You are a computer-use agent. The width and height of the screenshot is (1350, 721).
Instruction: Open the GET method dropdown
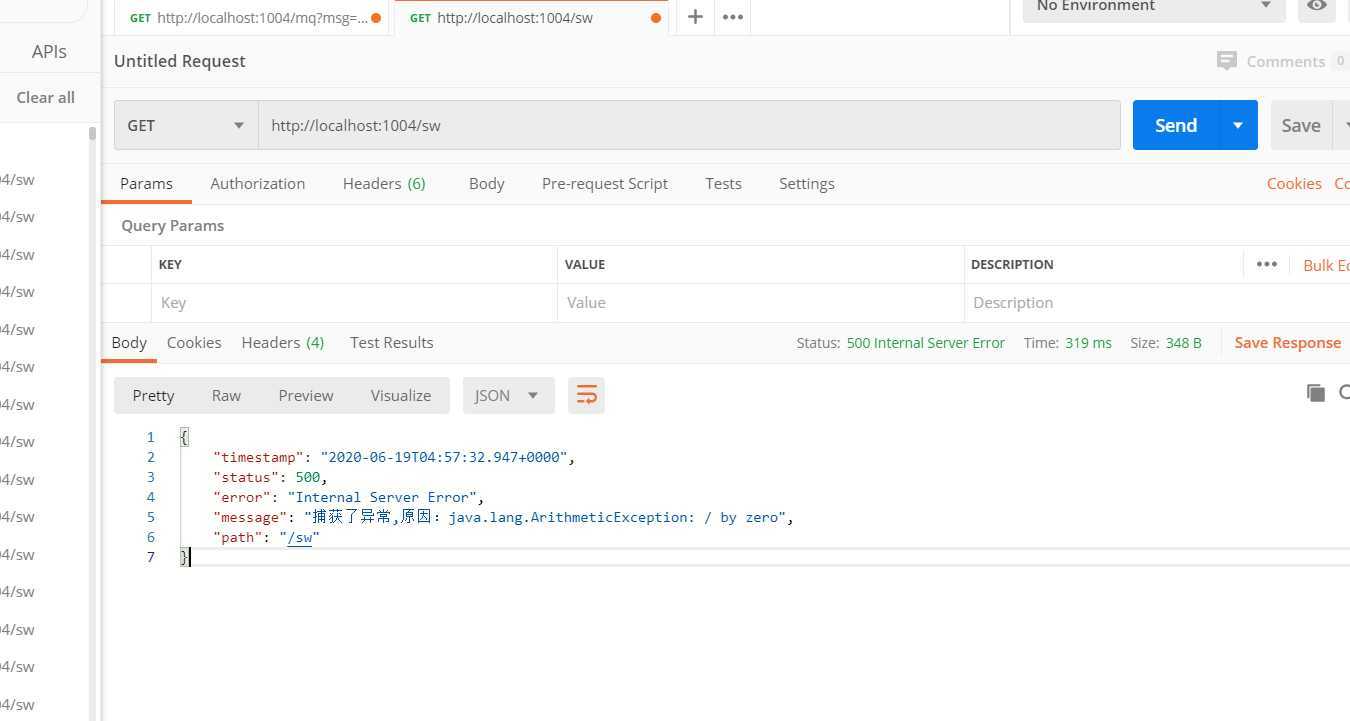[x=186, y=125]
